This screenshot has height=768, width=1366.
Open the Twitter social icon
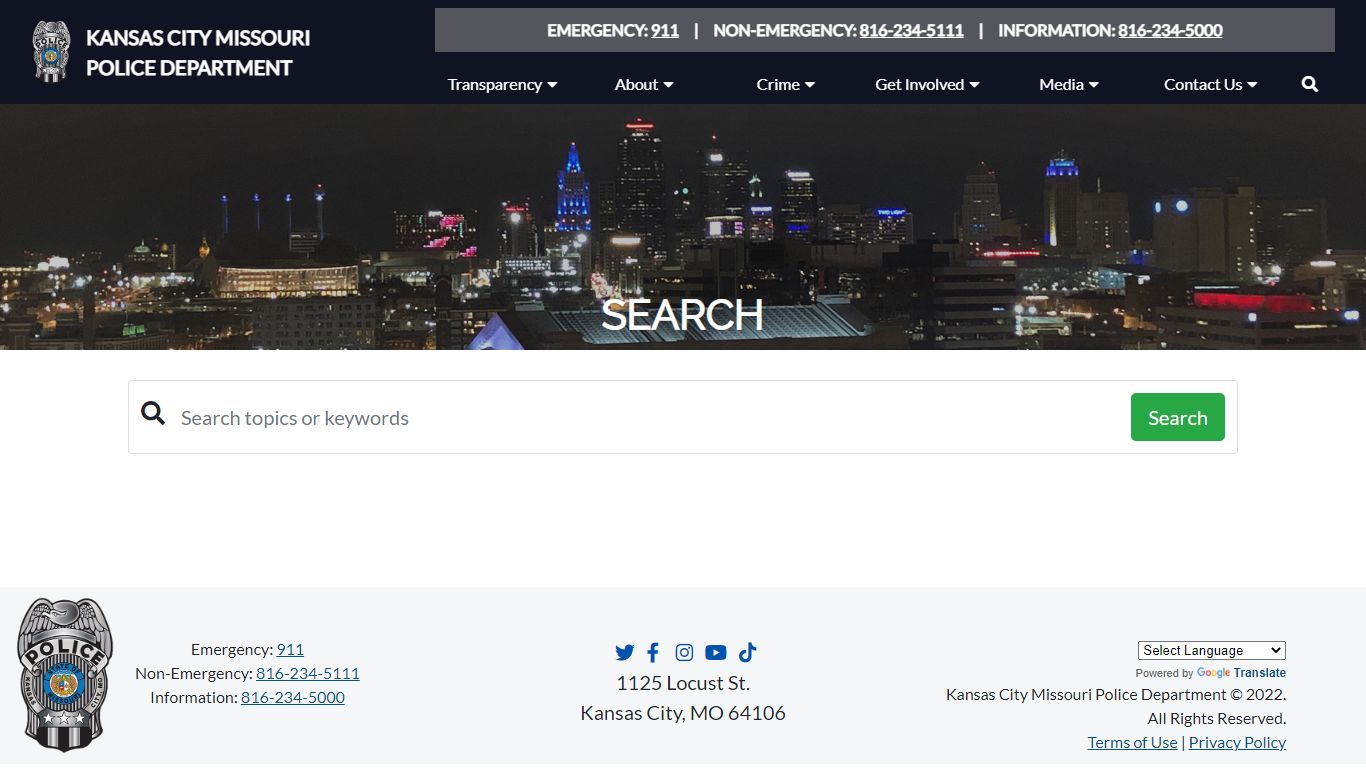coord(625,653)
